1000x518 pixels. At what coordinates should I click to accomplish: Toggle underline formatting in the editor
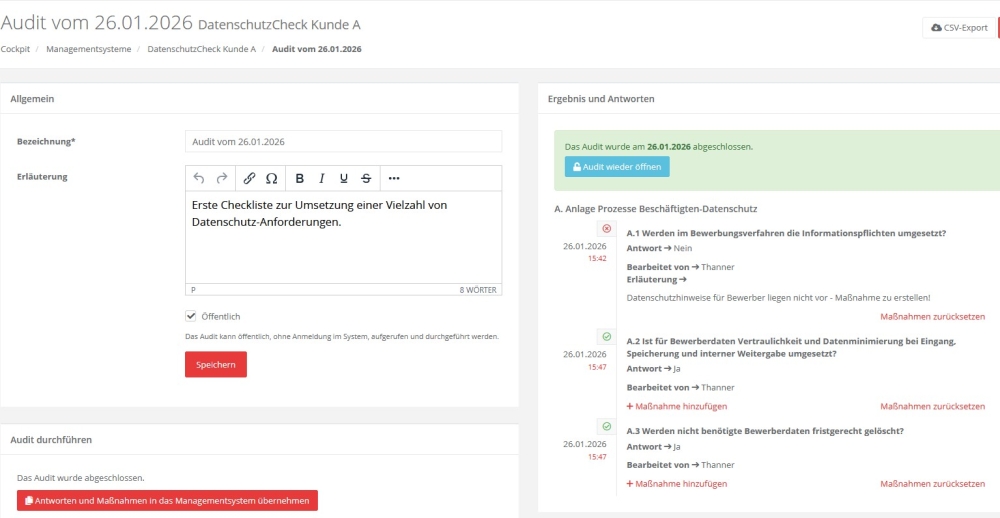[344, 178]
